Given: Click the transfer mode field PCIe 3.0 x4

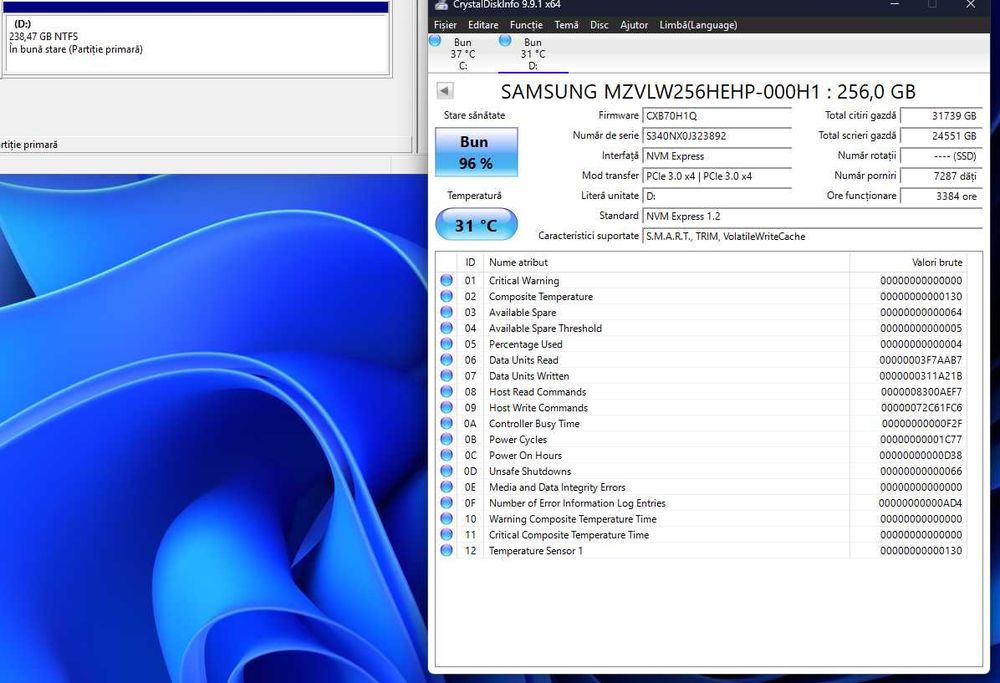Looking at the screenshot, I should coord(717,176).
